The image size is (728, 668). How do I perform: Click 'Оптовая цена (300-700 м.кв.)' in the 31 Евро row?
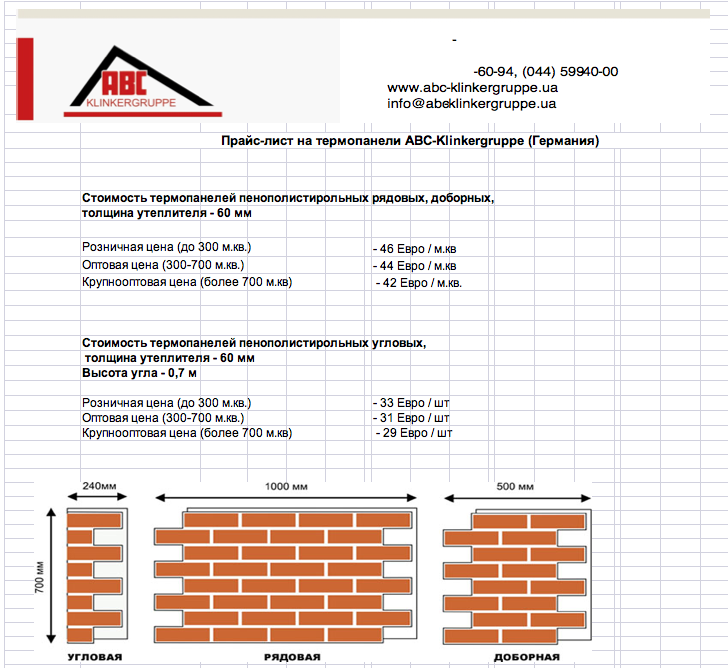pos(163,418)
